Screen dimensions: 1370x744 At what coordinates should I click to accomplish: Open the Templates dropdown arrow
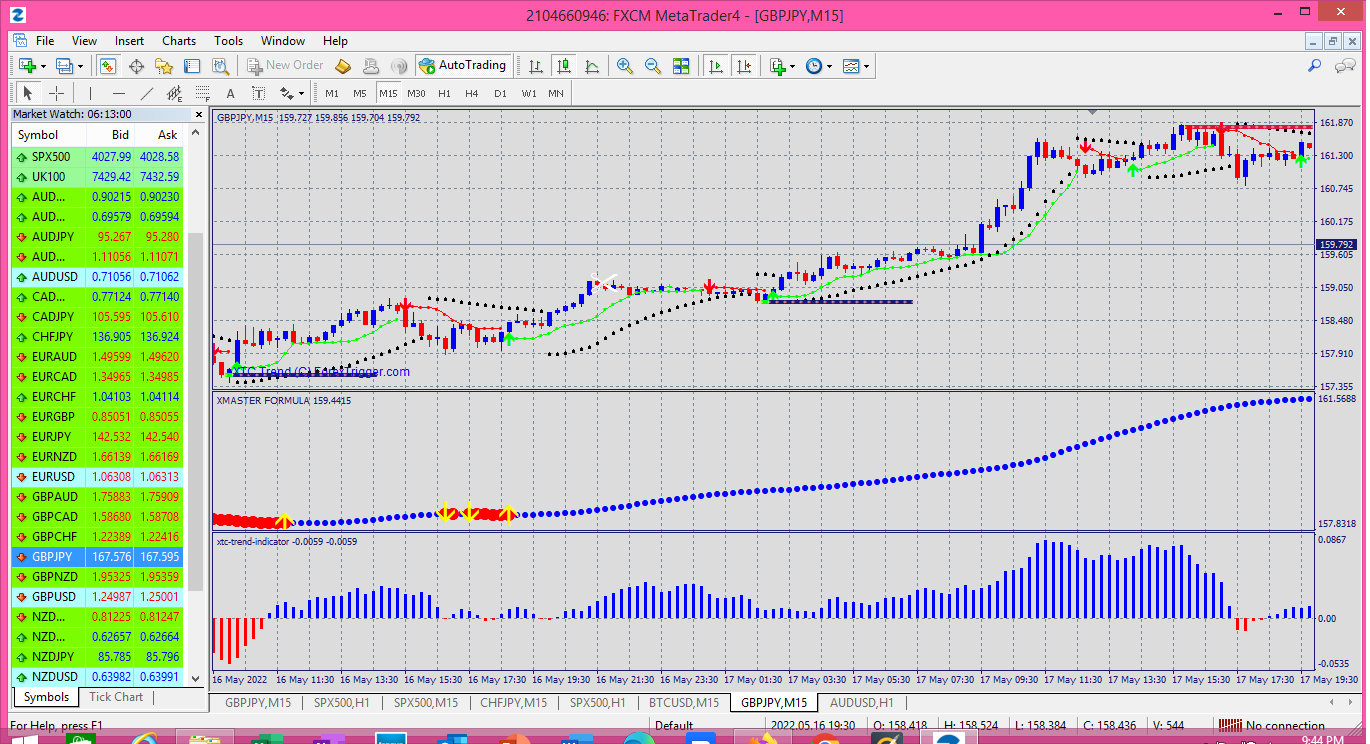tap(865, 66)
